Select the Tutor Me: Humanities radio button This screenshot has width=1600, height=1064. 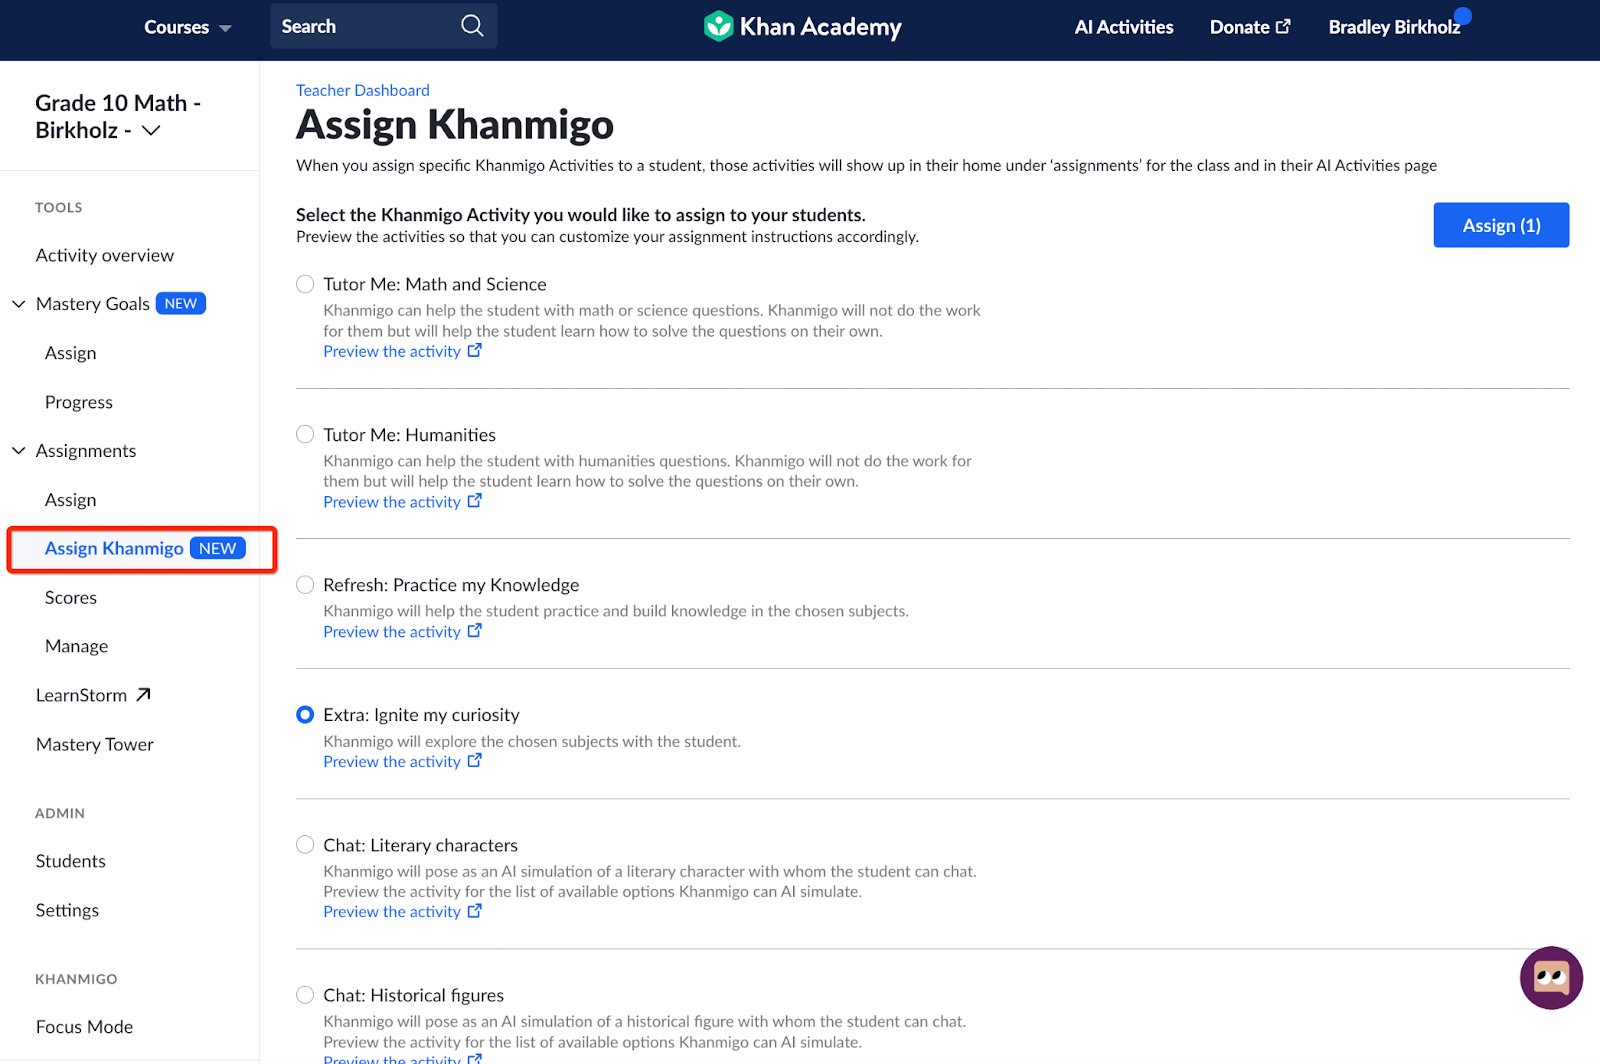(x=305, y=434)
